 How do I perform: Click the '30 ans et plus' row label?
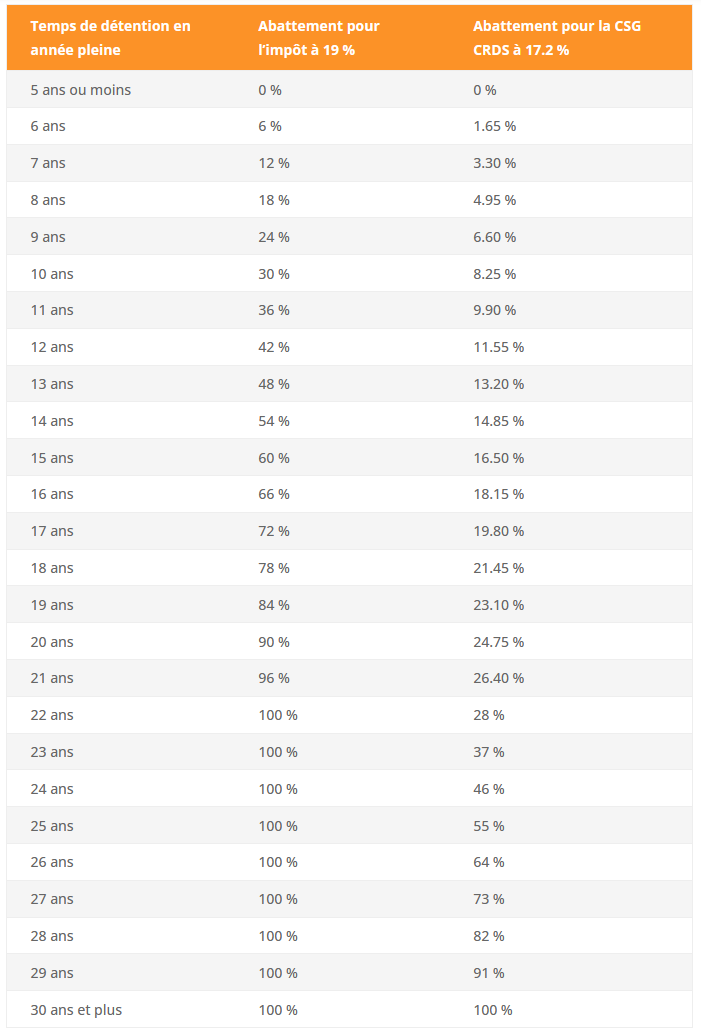pyautogui.click(x=76, y=1010)
